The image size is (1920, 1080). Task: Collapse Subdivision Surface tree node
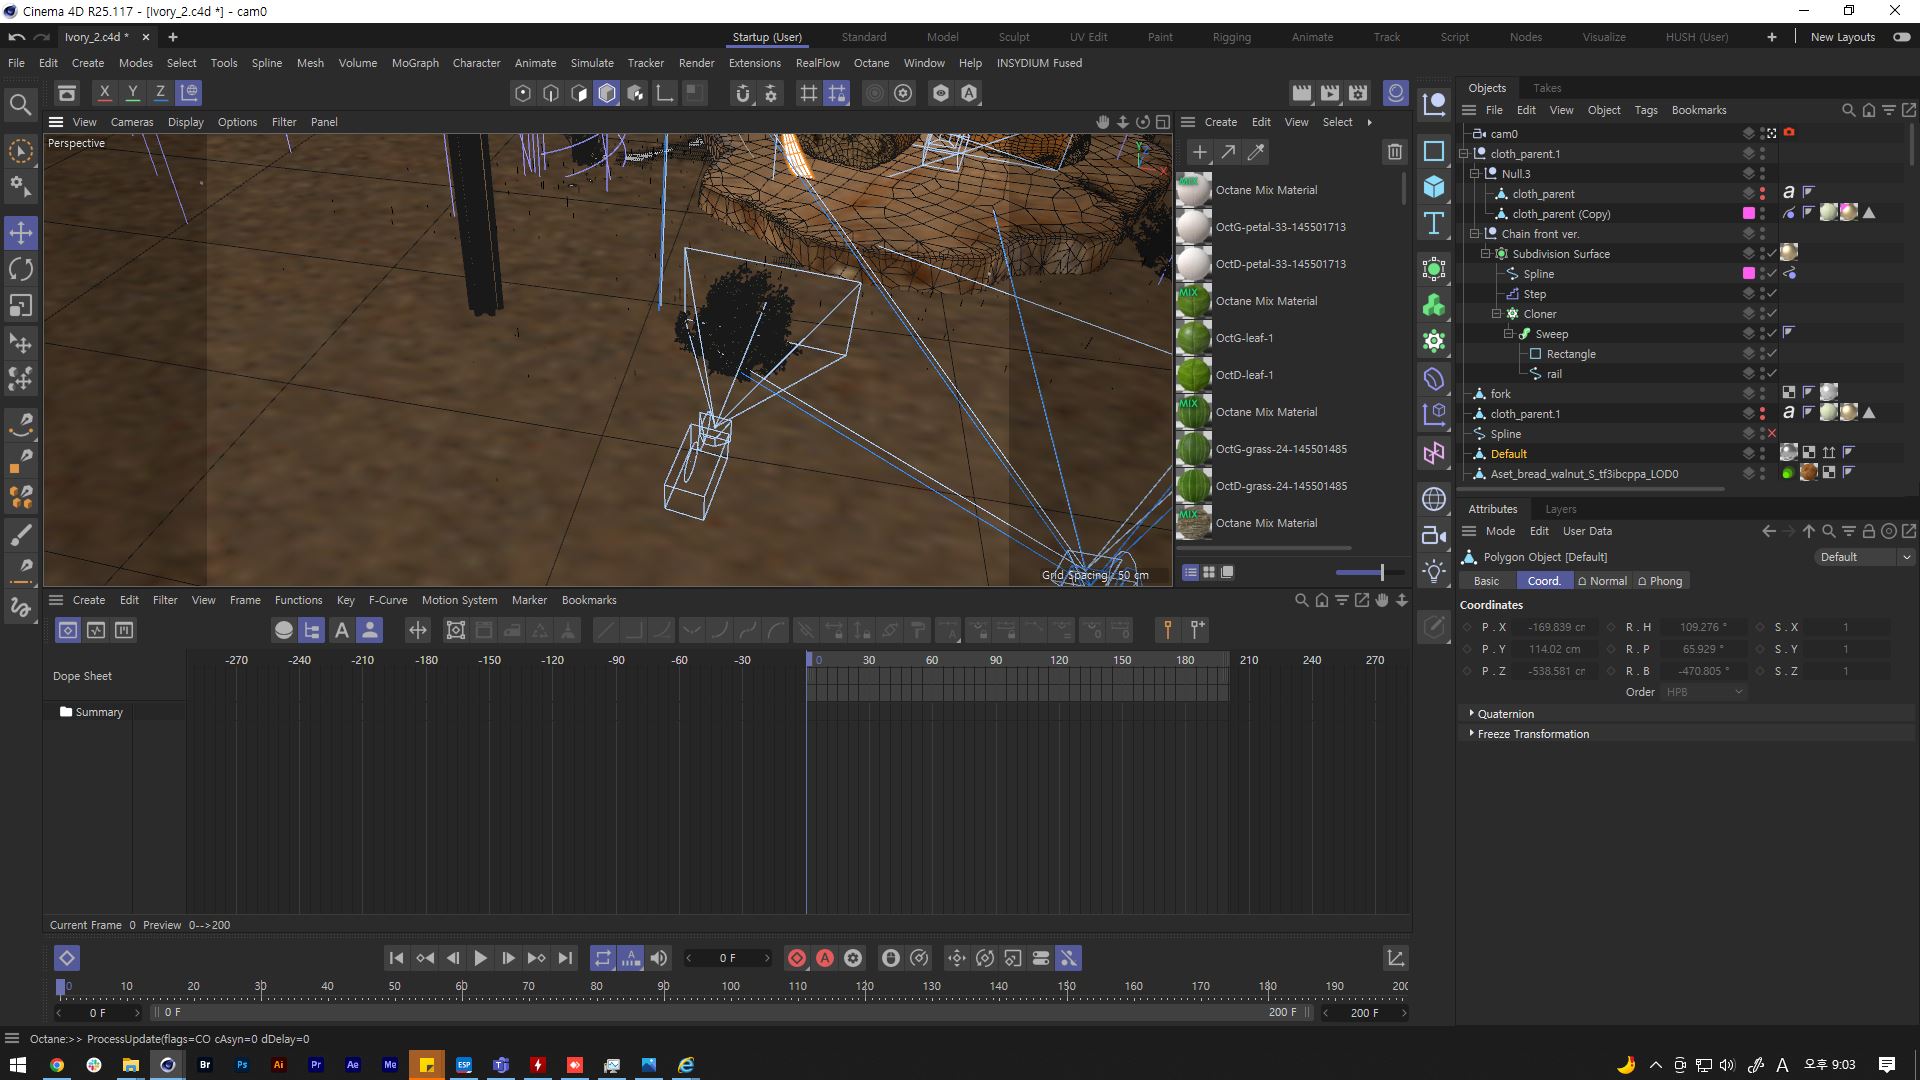coord(1486,253)
